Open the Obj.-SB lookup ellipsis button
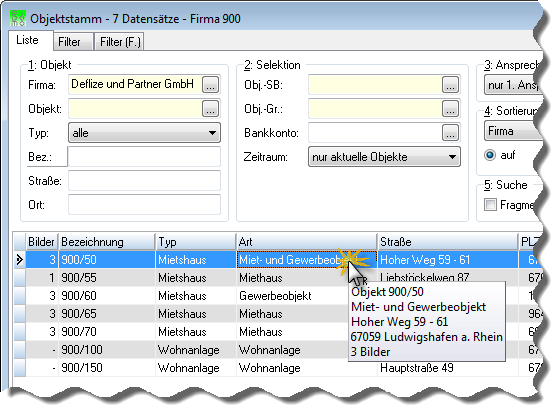560x414 pixels. pyautogui.click(x=450, y=85)
